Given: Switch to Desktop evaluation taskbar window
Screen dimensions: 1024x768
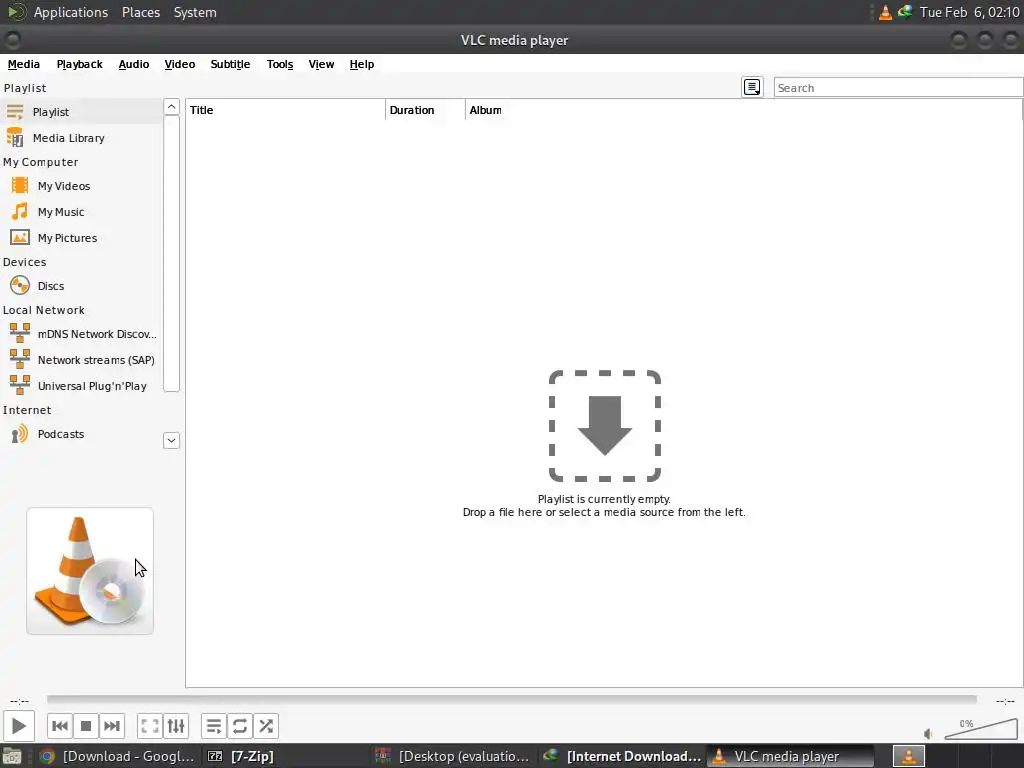Looking at the screenshot, I should [x=452, y=756].
